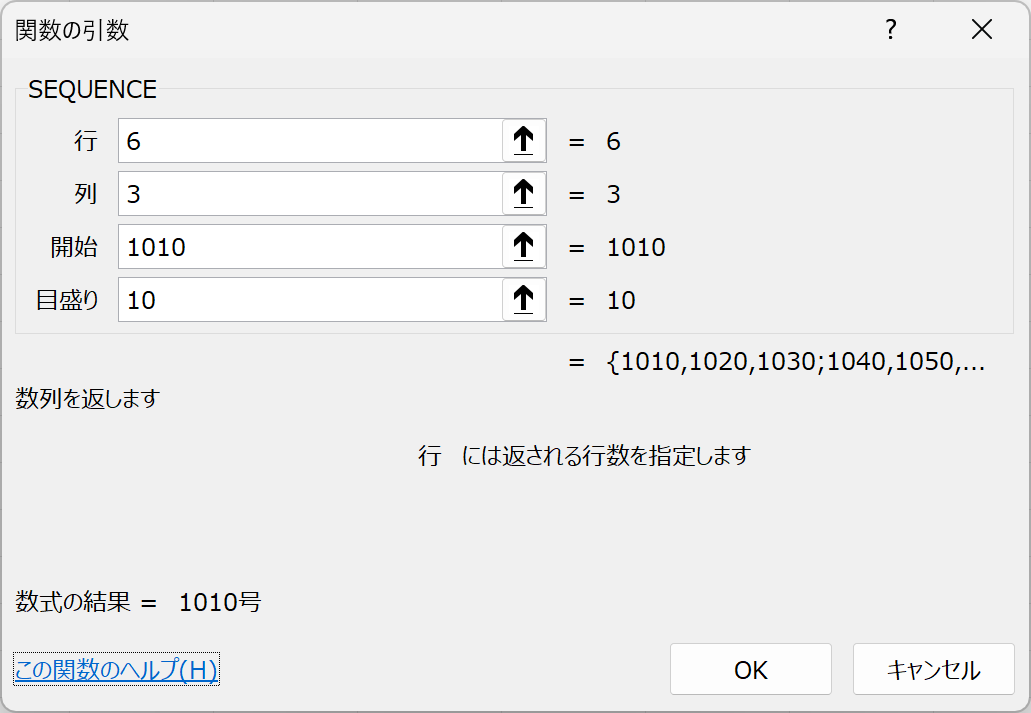Confirm the function with OK
Viewport: 1031px width, 713px height.
[750, 669]
